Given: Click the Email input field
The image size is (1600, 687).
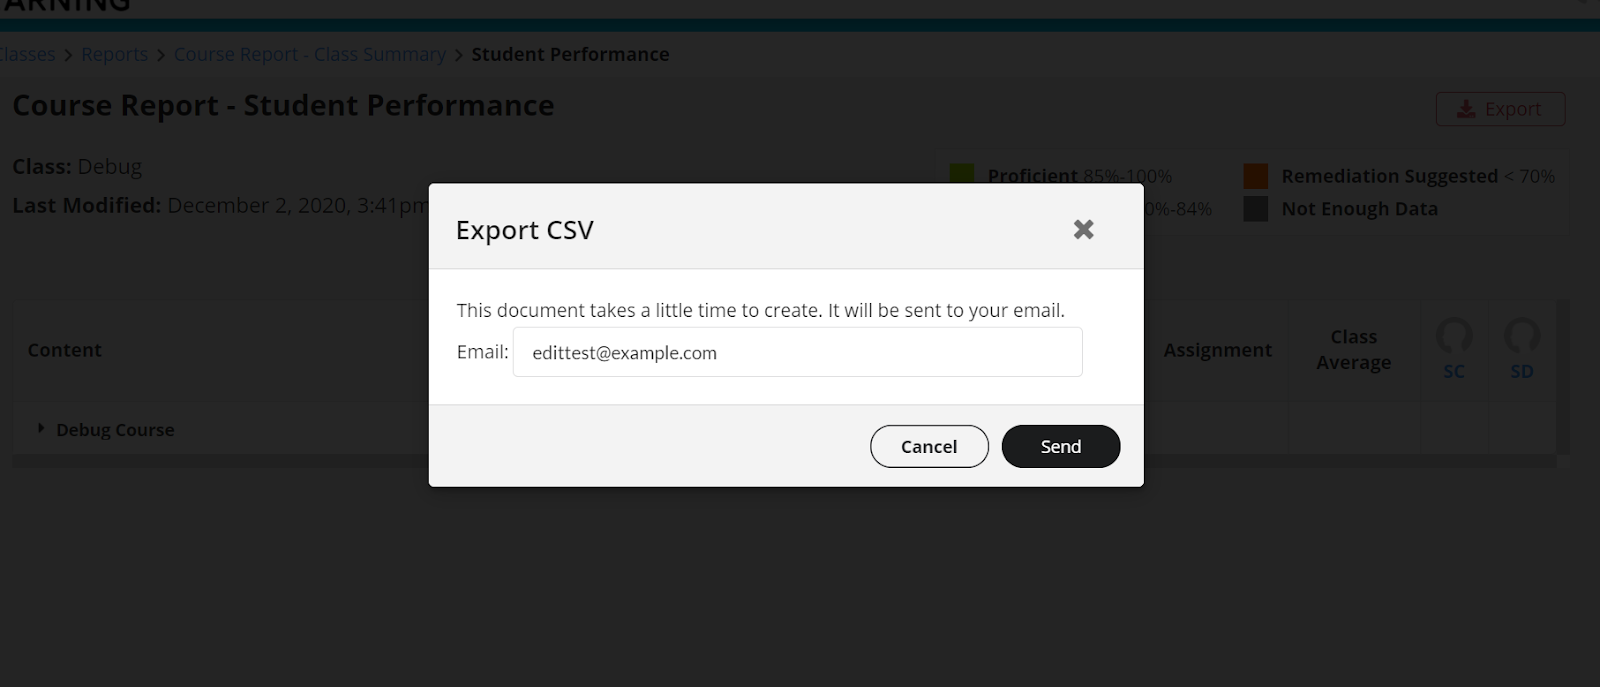Looking at the screenshot, I should click(x=797, y=352).
